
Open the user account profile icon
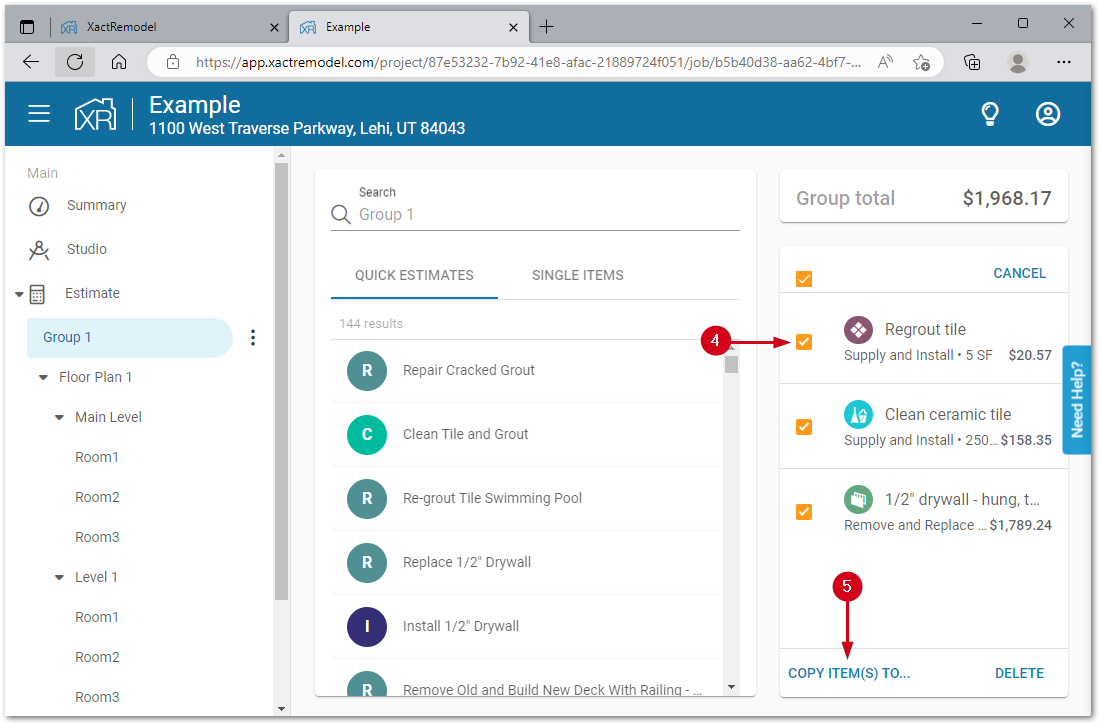[1047, 114]
